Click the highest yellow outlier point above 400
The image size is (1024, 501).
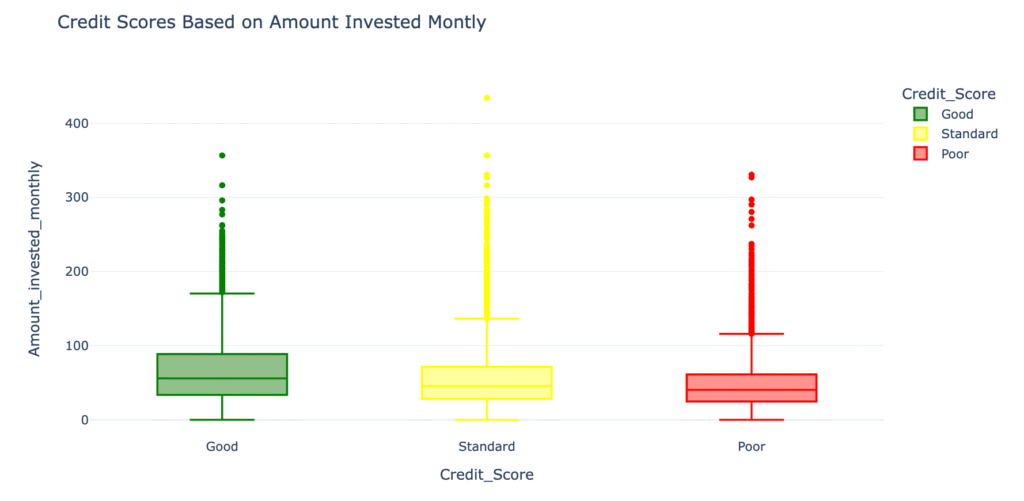pos(487,98)
